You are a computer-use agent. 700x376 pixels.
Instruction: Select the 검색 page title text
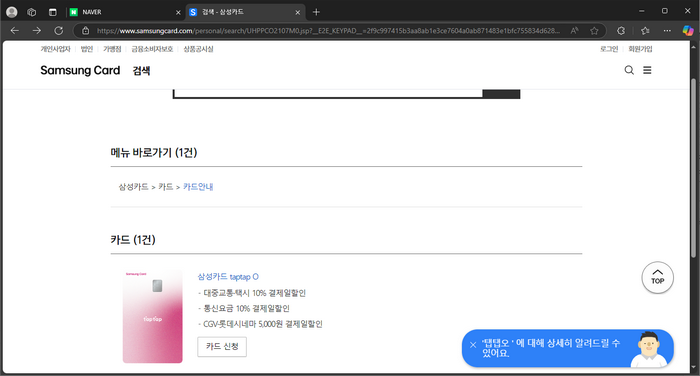click(141, 71)
